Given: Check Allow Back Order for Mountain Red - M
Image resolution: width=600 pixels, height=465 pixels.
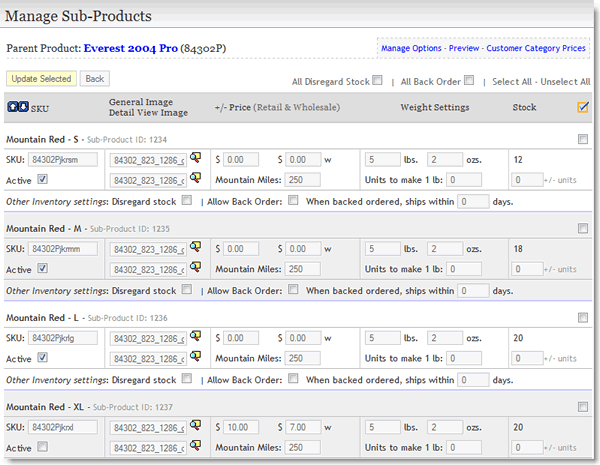Looking at the screenshot, I should pyautogui.click(x=293, y=291).
